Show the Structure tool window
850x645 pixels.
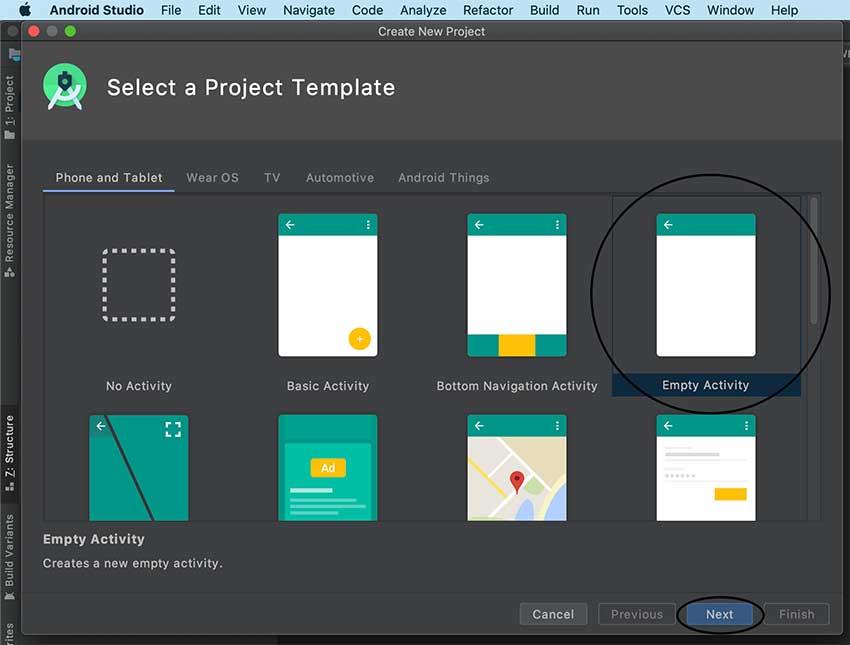(x=10, y=452)
